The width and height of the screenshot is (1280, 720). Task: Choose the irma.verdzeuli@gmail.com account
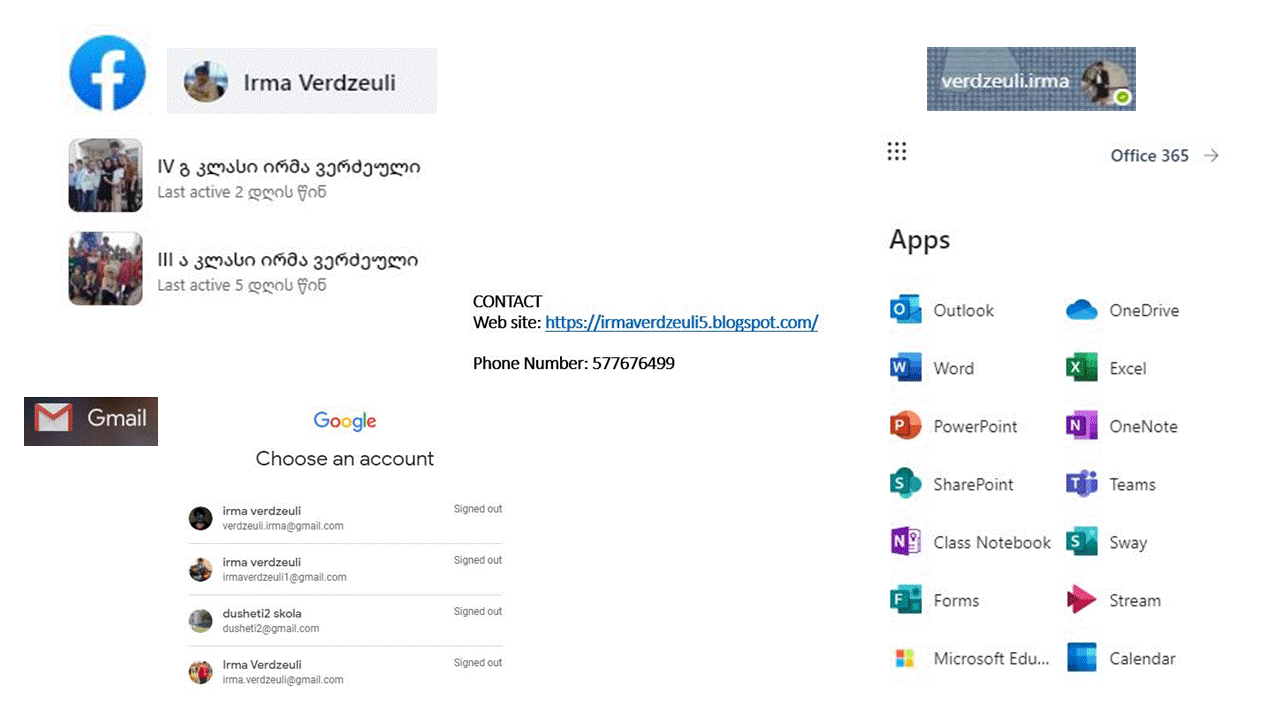[x=345, y=671]
